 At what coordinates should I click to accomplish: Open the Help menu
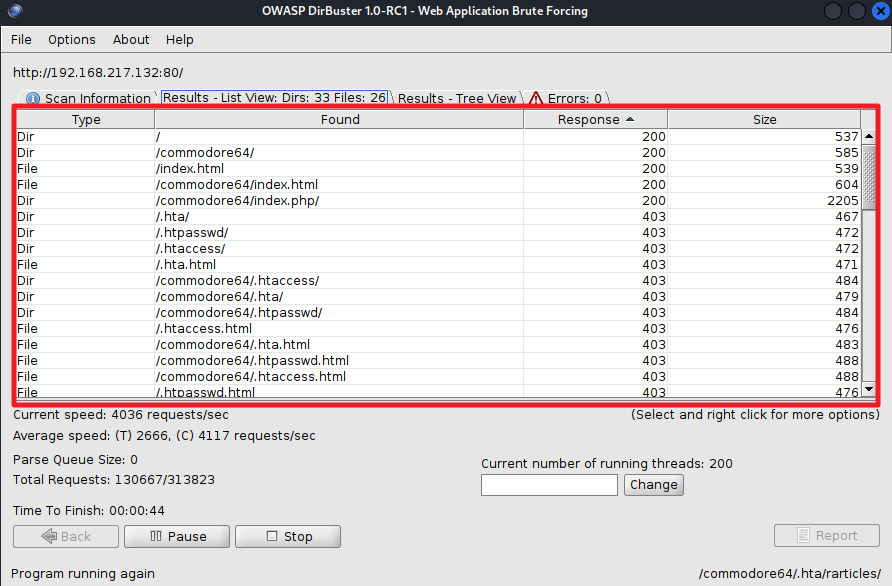click(x=180, y=40)
